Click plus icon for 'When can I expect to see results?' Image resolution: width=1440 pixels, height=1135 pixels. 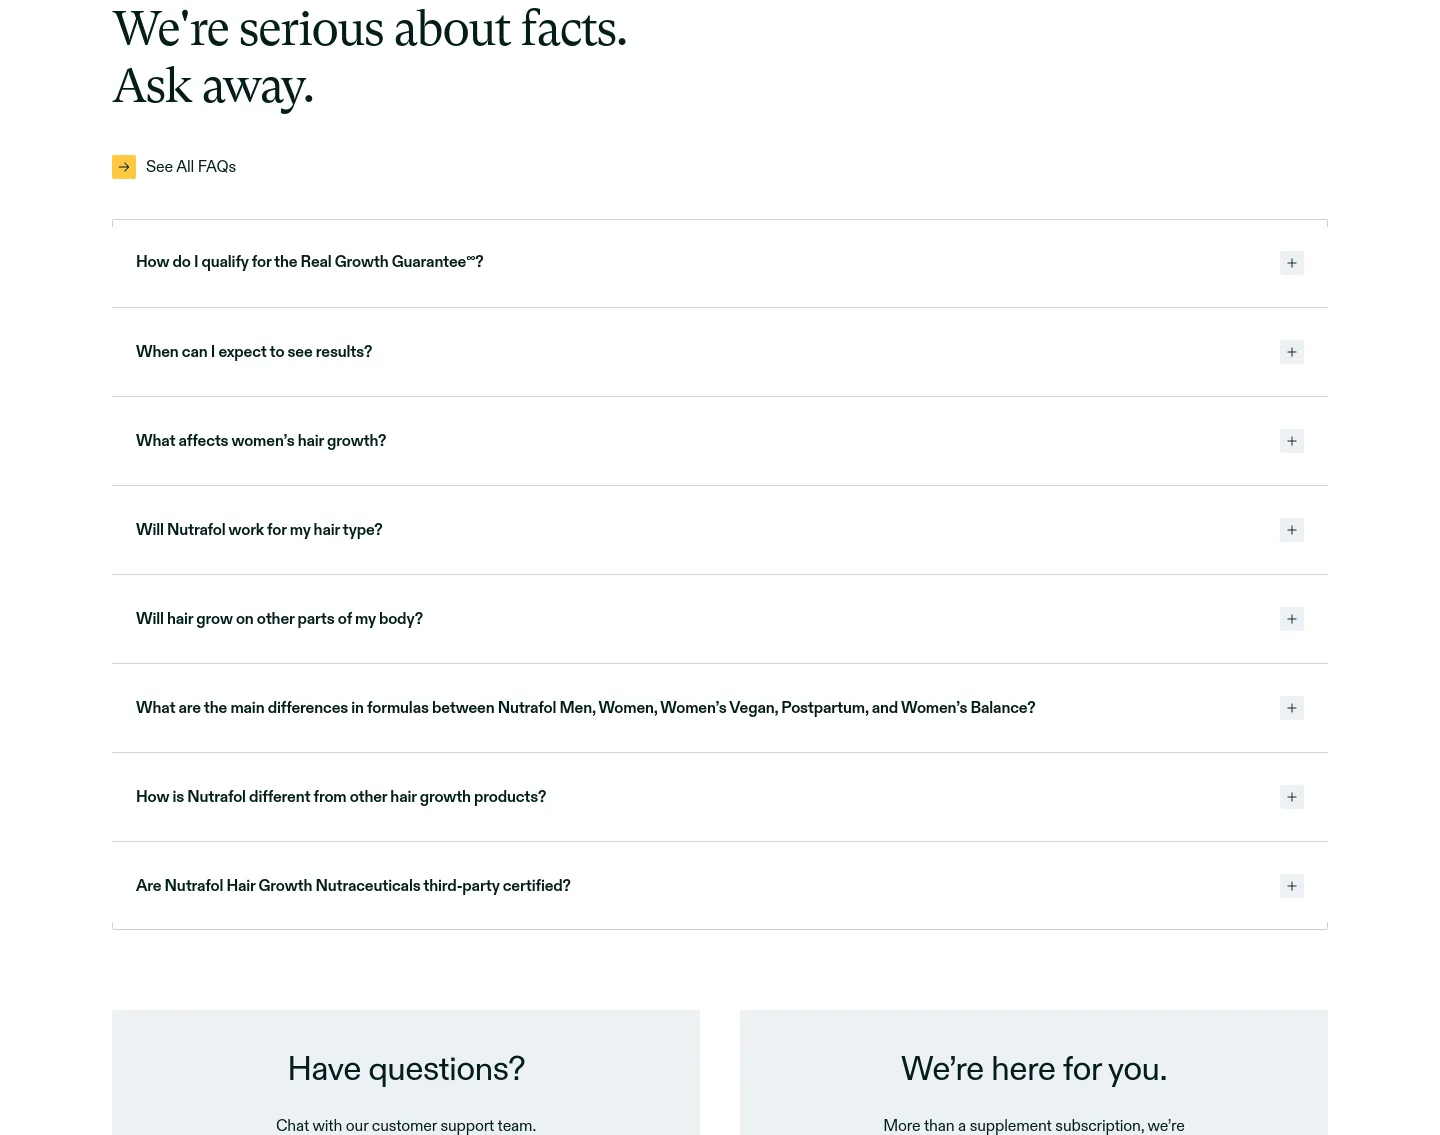click(x=1292, y=352)
